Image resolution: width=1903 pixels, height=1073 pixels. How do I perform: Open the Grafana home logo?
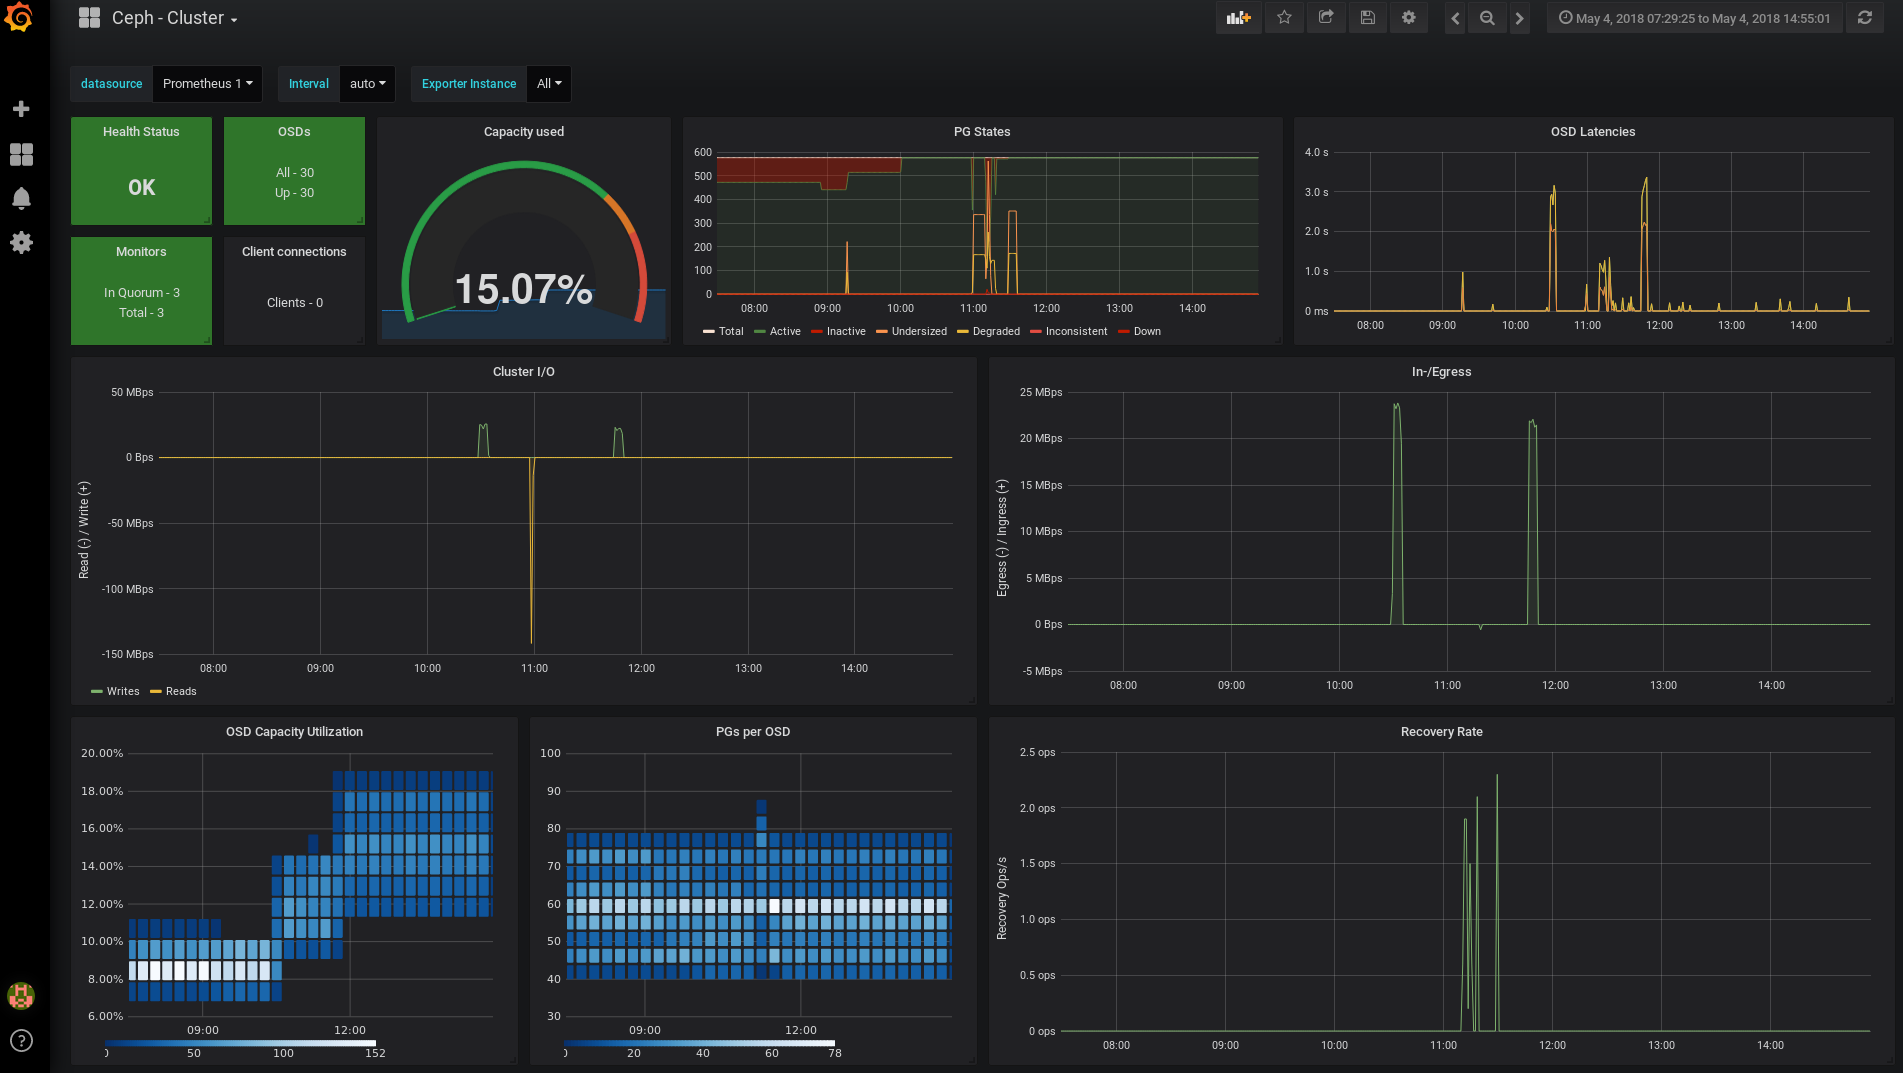coord(19,17)
